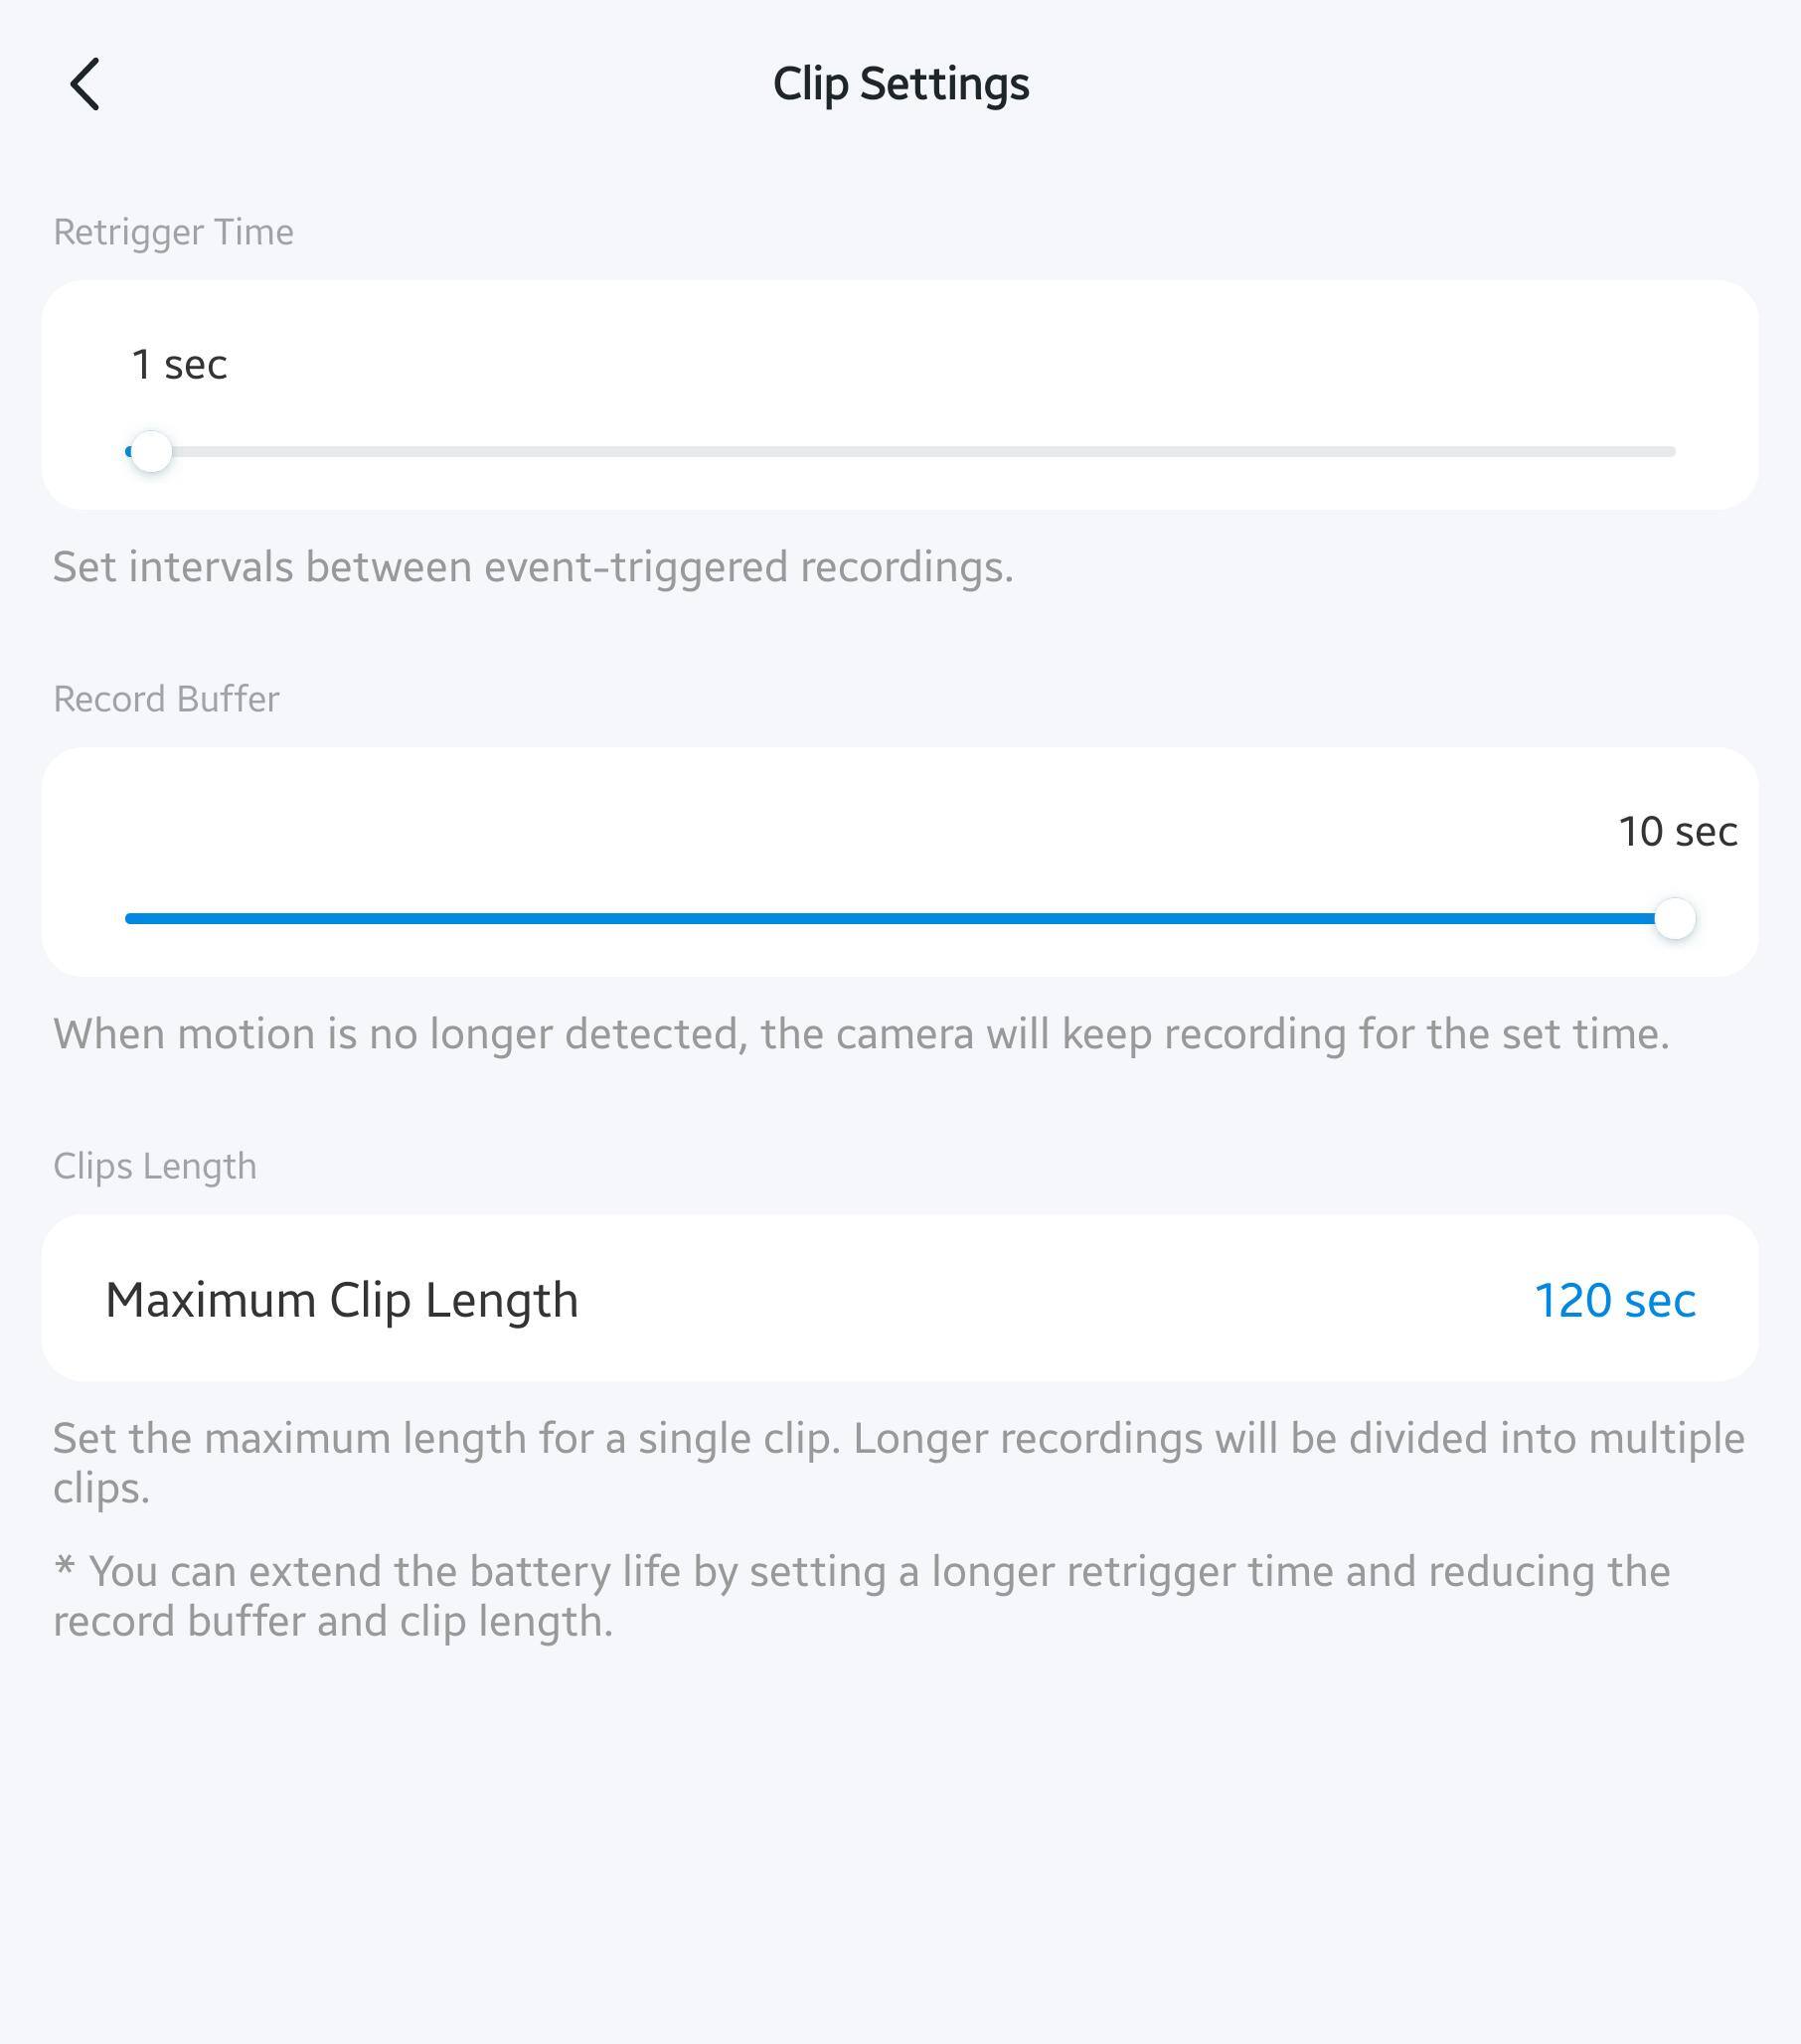Click the Clip Settings page title

900,84
